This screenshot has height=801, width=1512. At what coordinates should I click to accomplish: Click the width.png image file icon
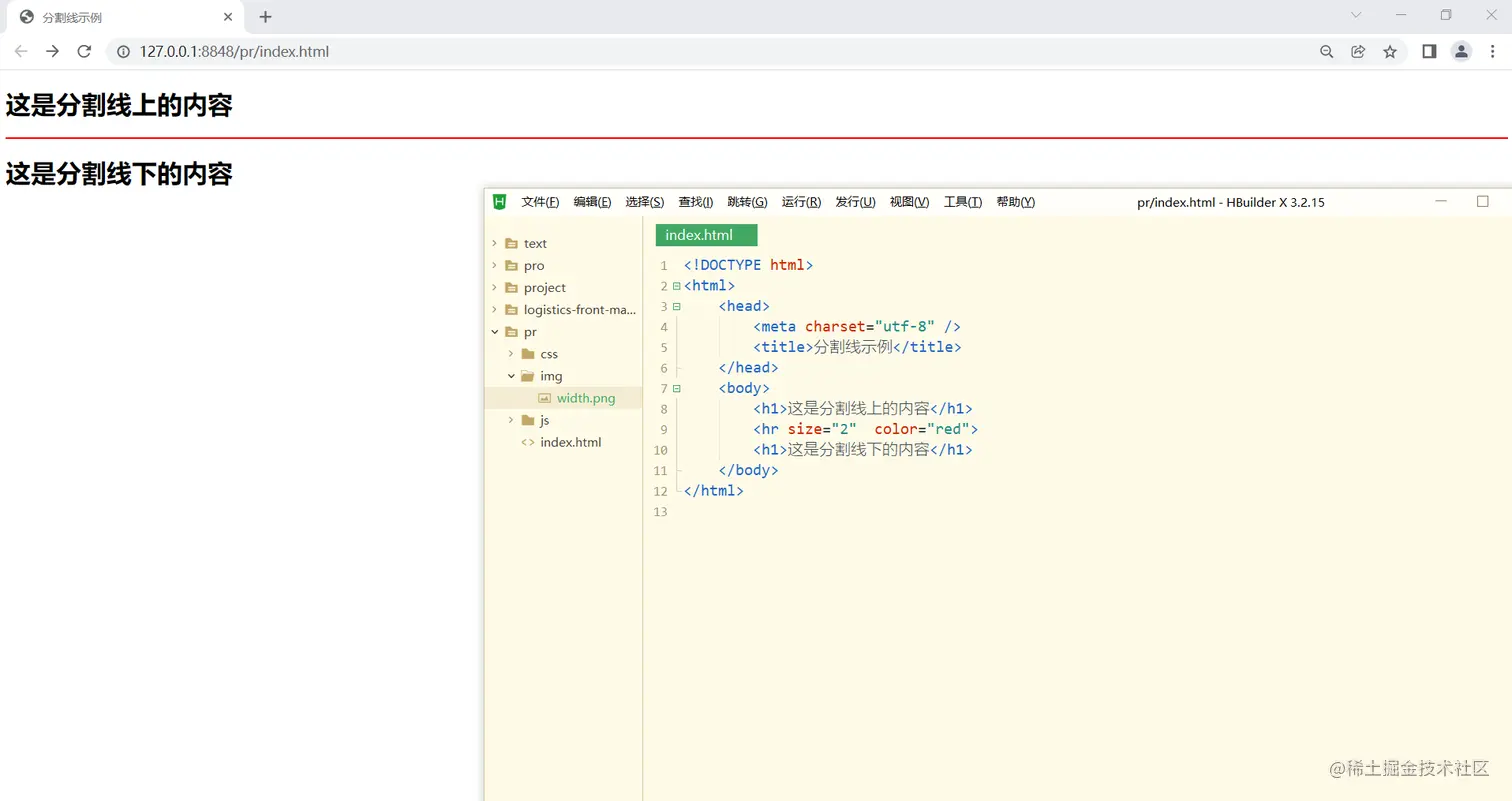pos(545,398)
